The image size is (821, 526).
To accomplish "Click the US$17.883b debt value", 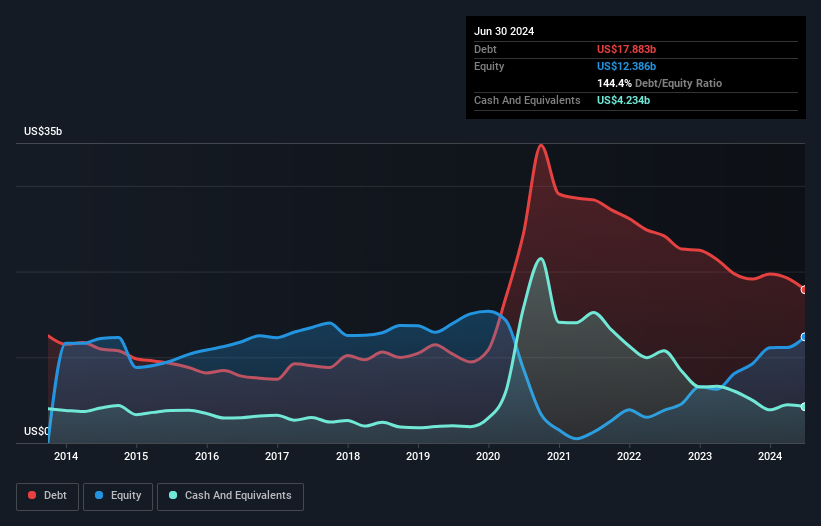I will pos(626,49).
